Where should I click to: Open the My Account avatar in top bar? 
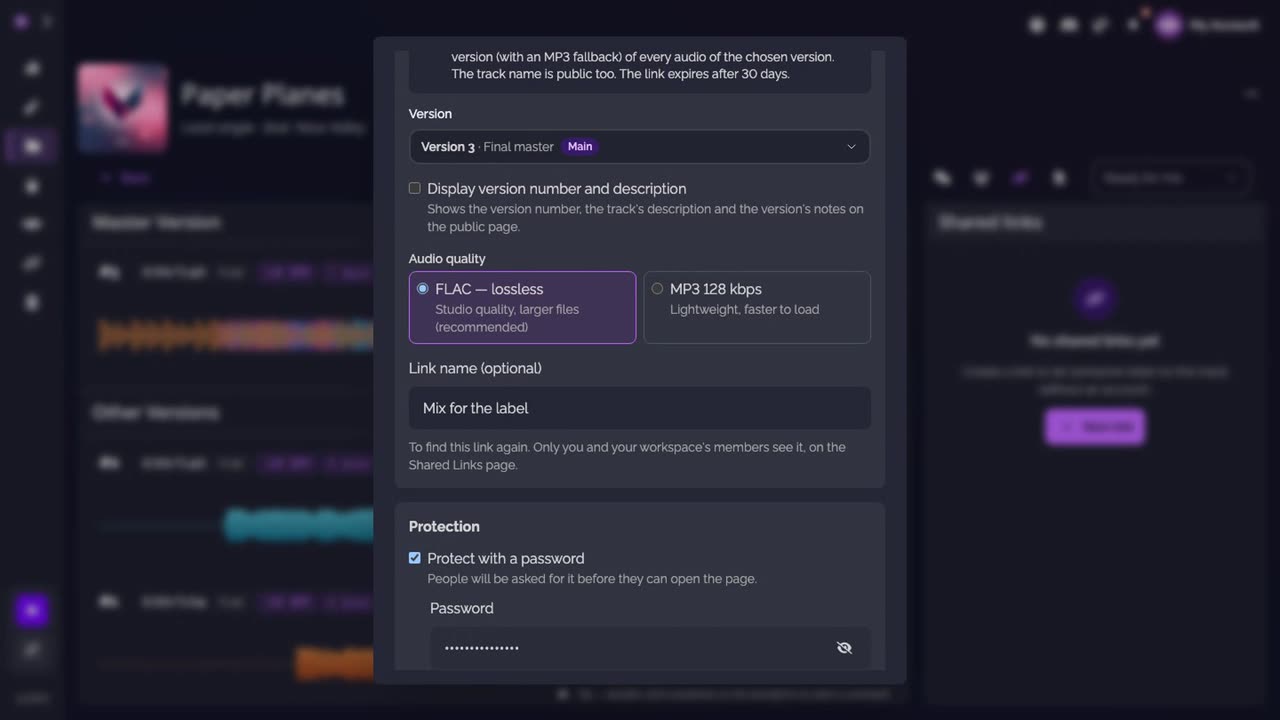tap(1168, 25)
